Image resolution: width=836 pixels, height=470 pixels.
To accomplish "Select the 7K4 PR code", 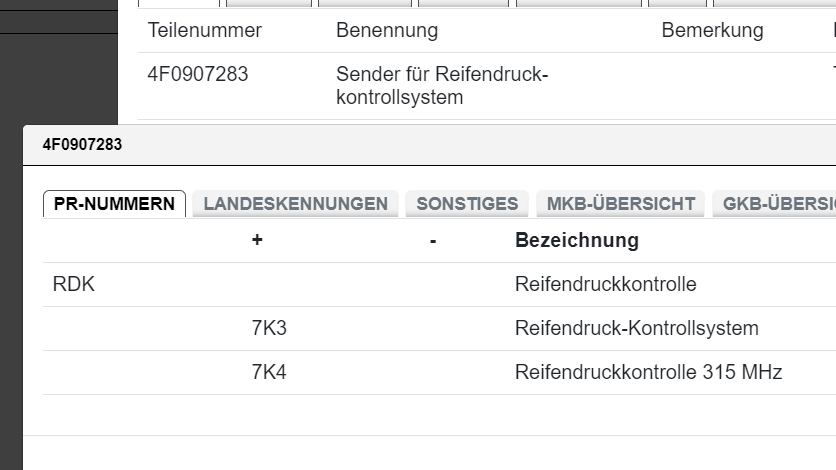I will click(269, 373).
